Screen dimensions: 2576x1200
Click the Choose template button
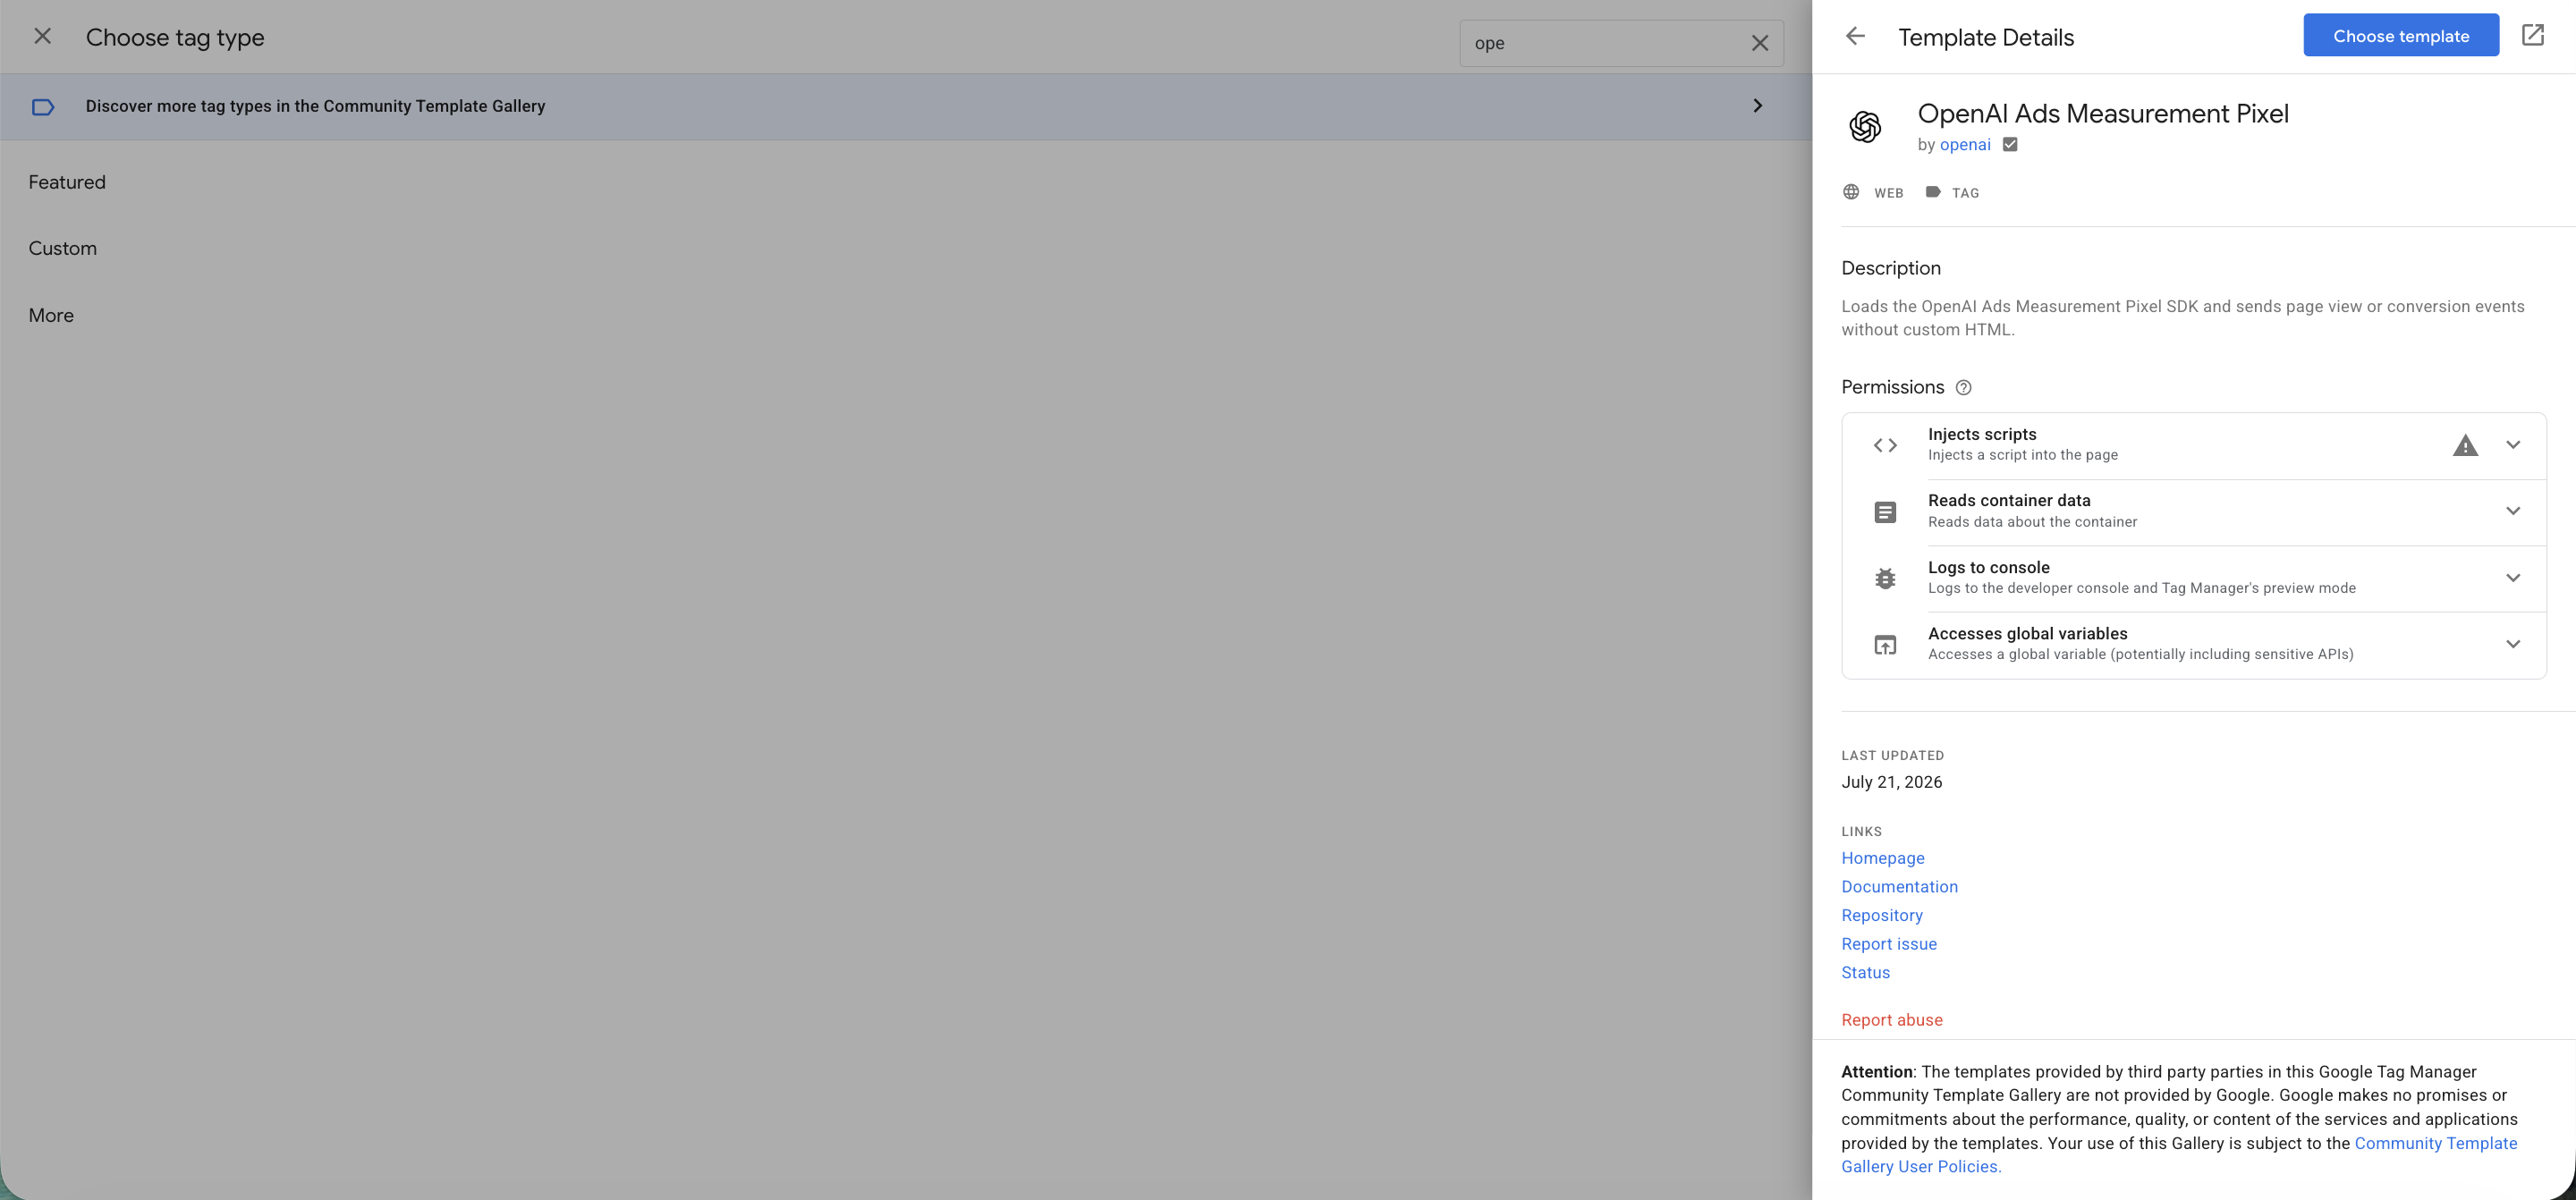point(2401,35)
